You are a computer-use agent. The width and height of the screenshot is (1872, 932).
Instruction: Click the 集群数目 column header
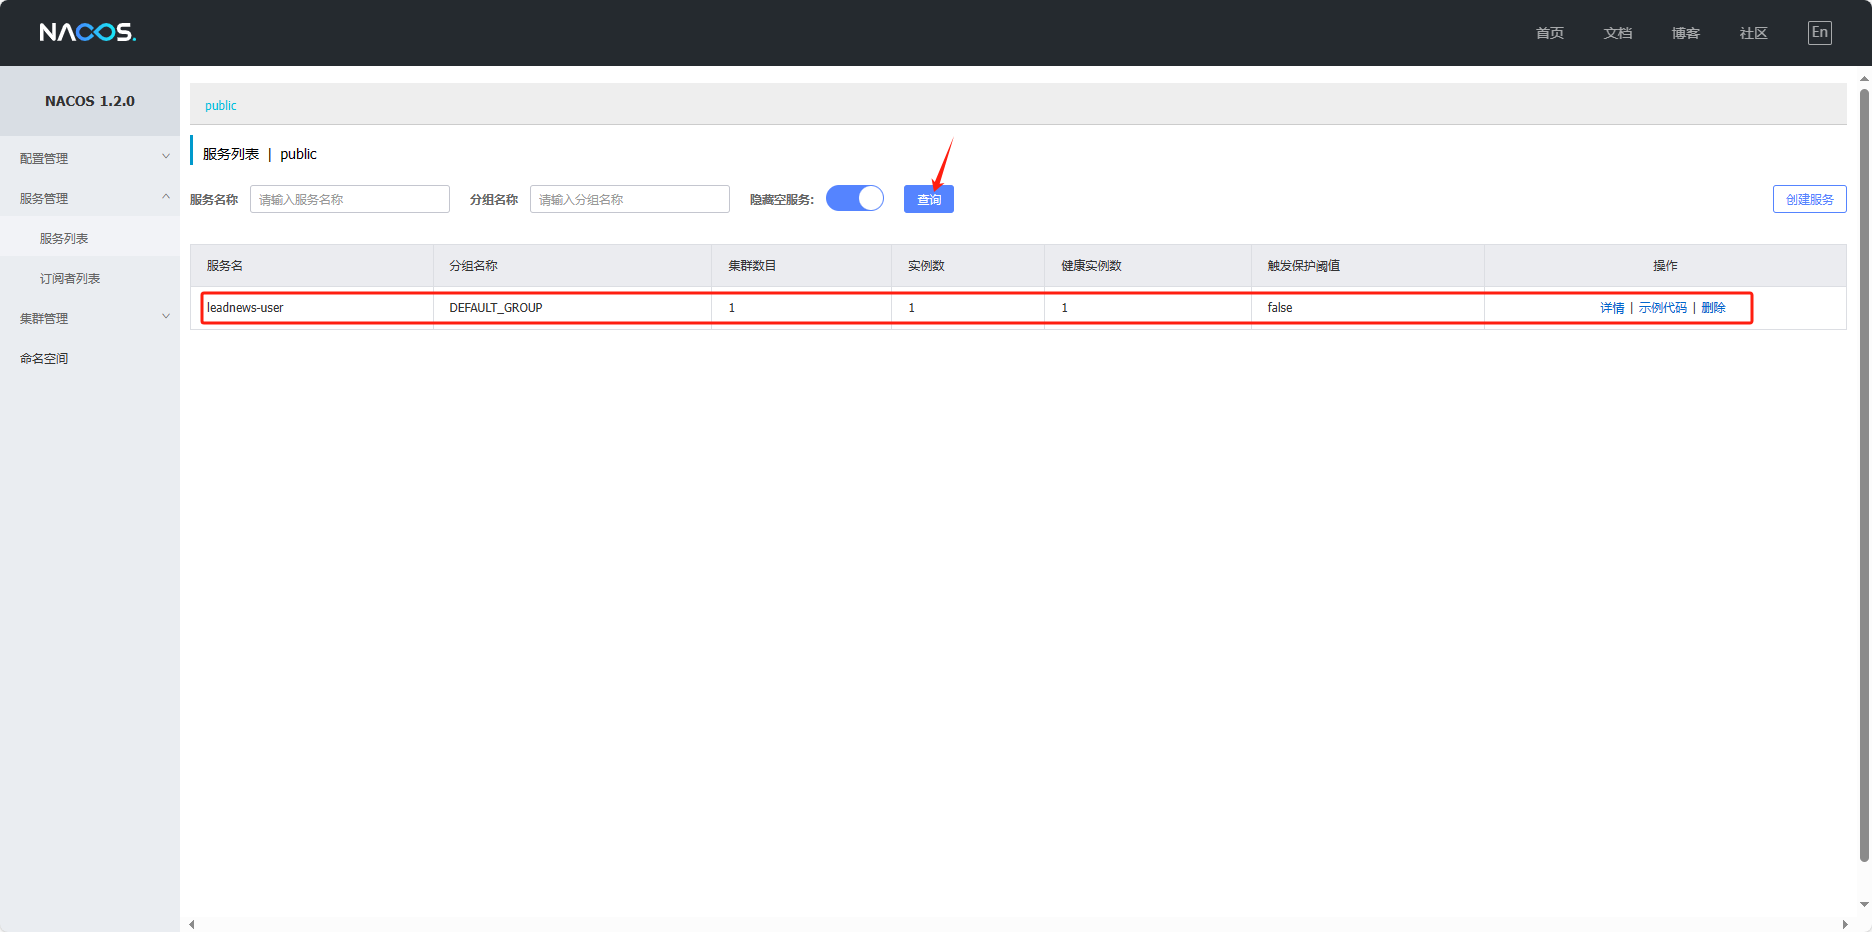[x=801, y=266]
